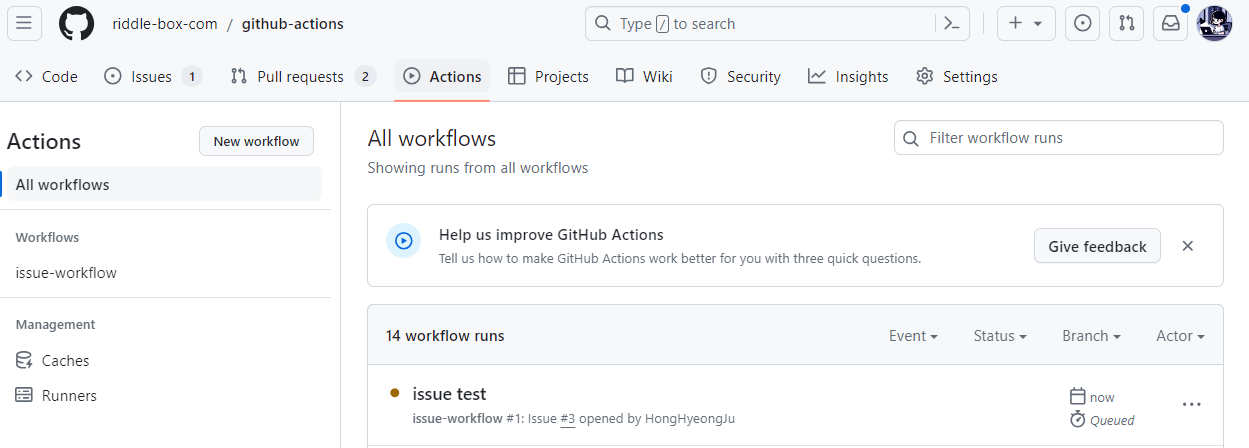Open three-dot menu for issue test run
Viewport: 1249px width, 448px height.
[1191, 404]
